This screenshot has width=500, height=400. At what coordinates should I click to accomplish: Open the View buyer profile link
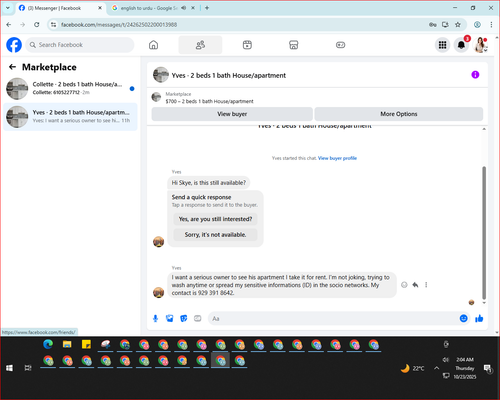(x=337, y=158)
